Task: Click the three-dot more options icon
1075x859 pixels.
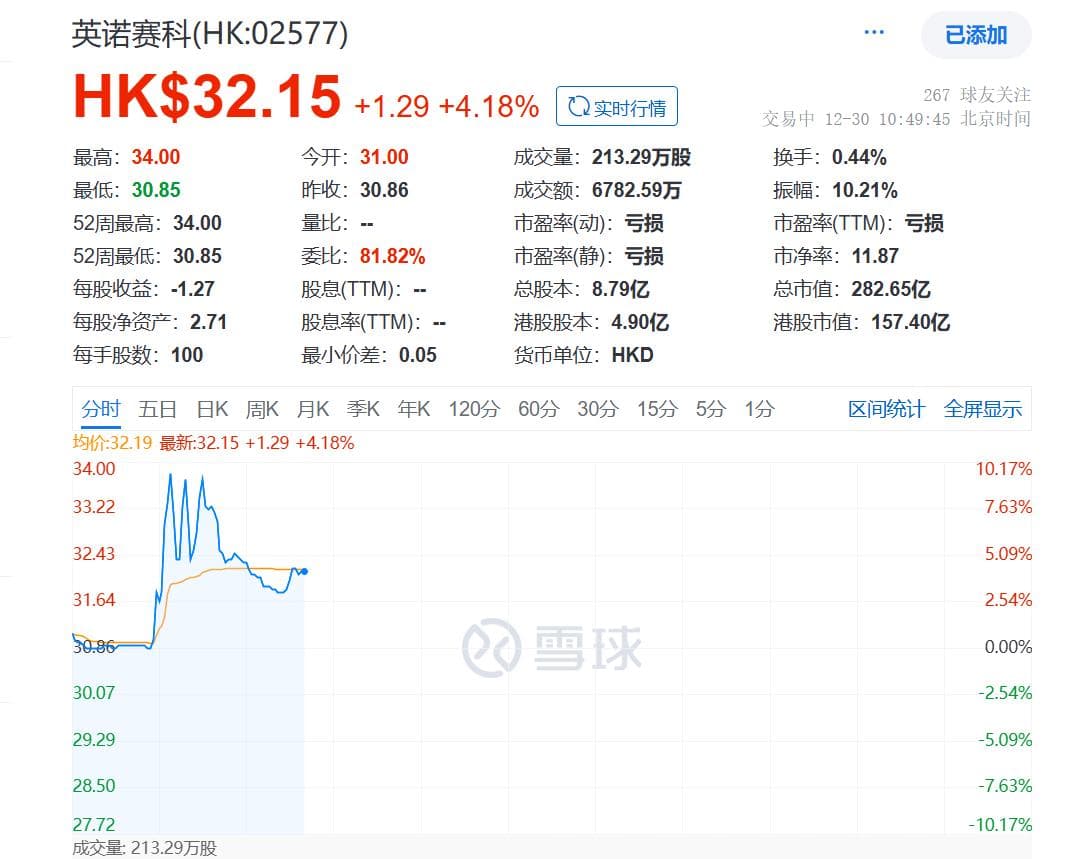Action: [x=874, y=33]
